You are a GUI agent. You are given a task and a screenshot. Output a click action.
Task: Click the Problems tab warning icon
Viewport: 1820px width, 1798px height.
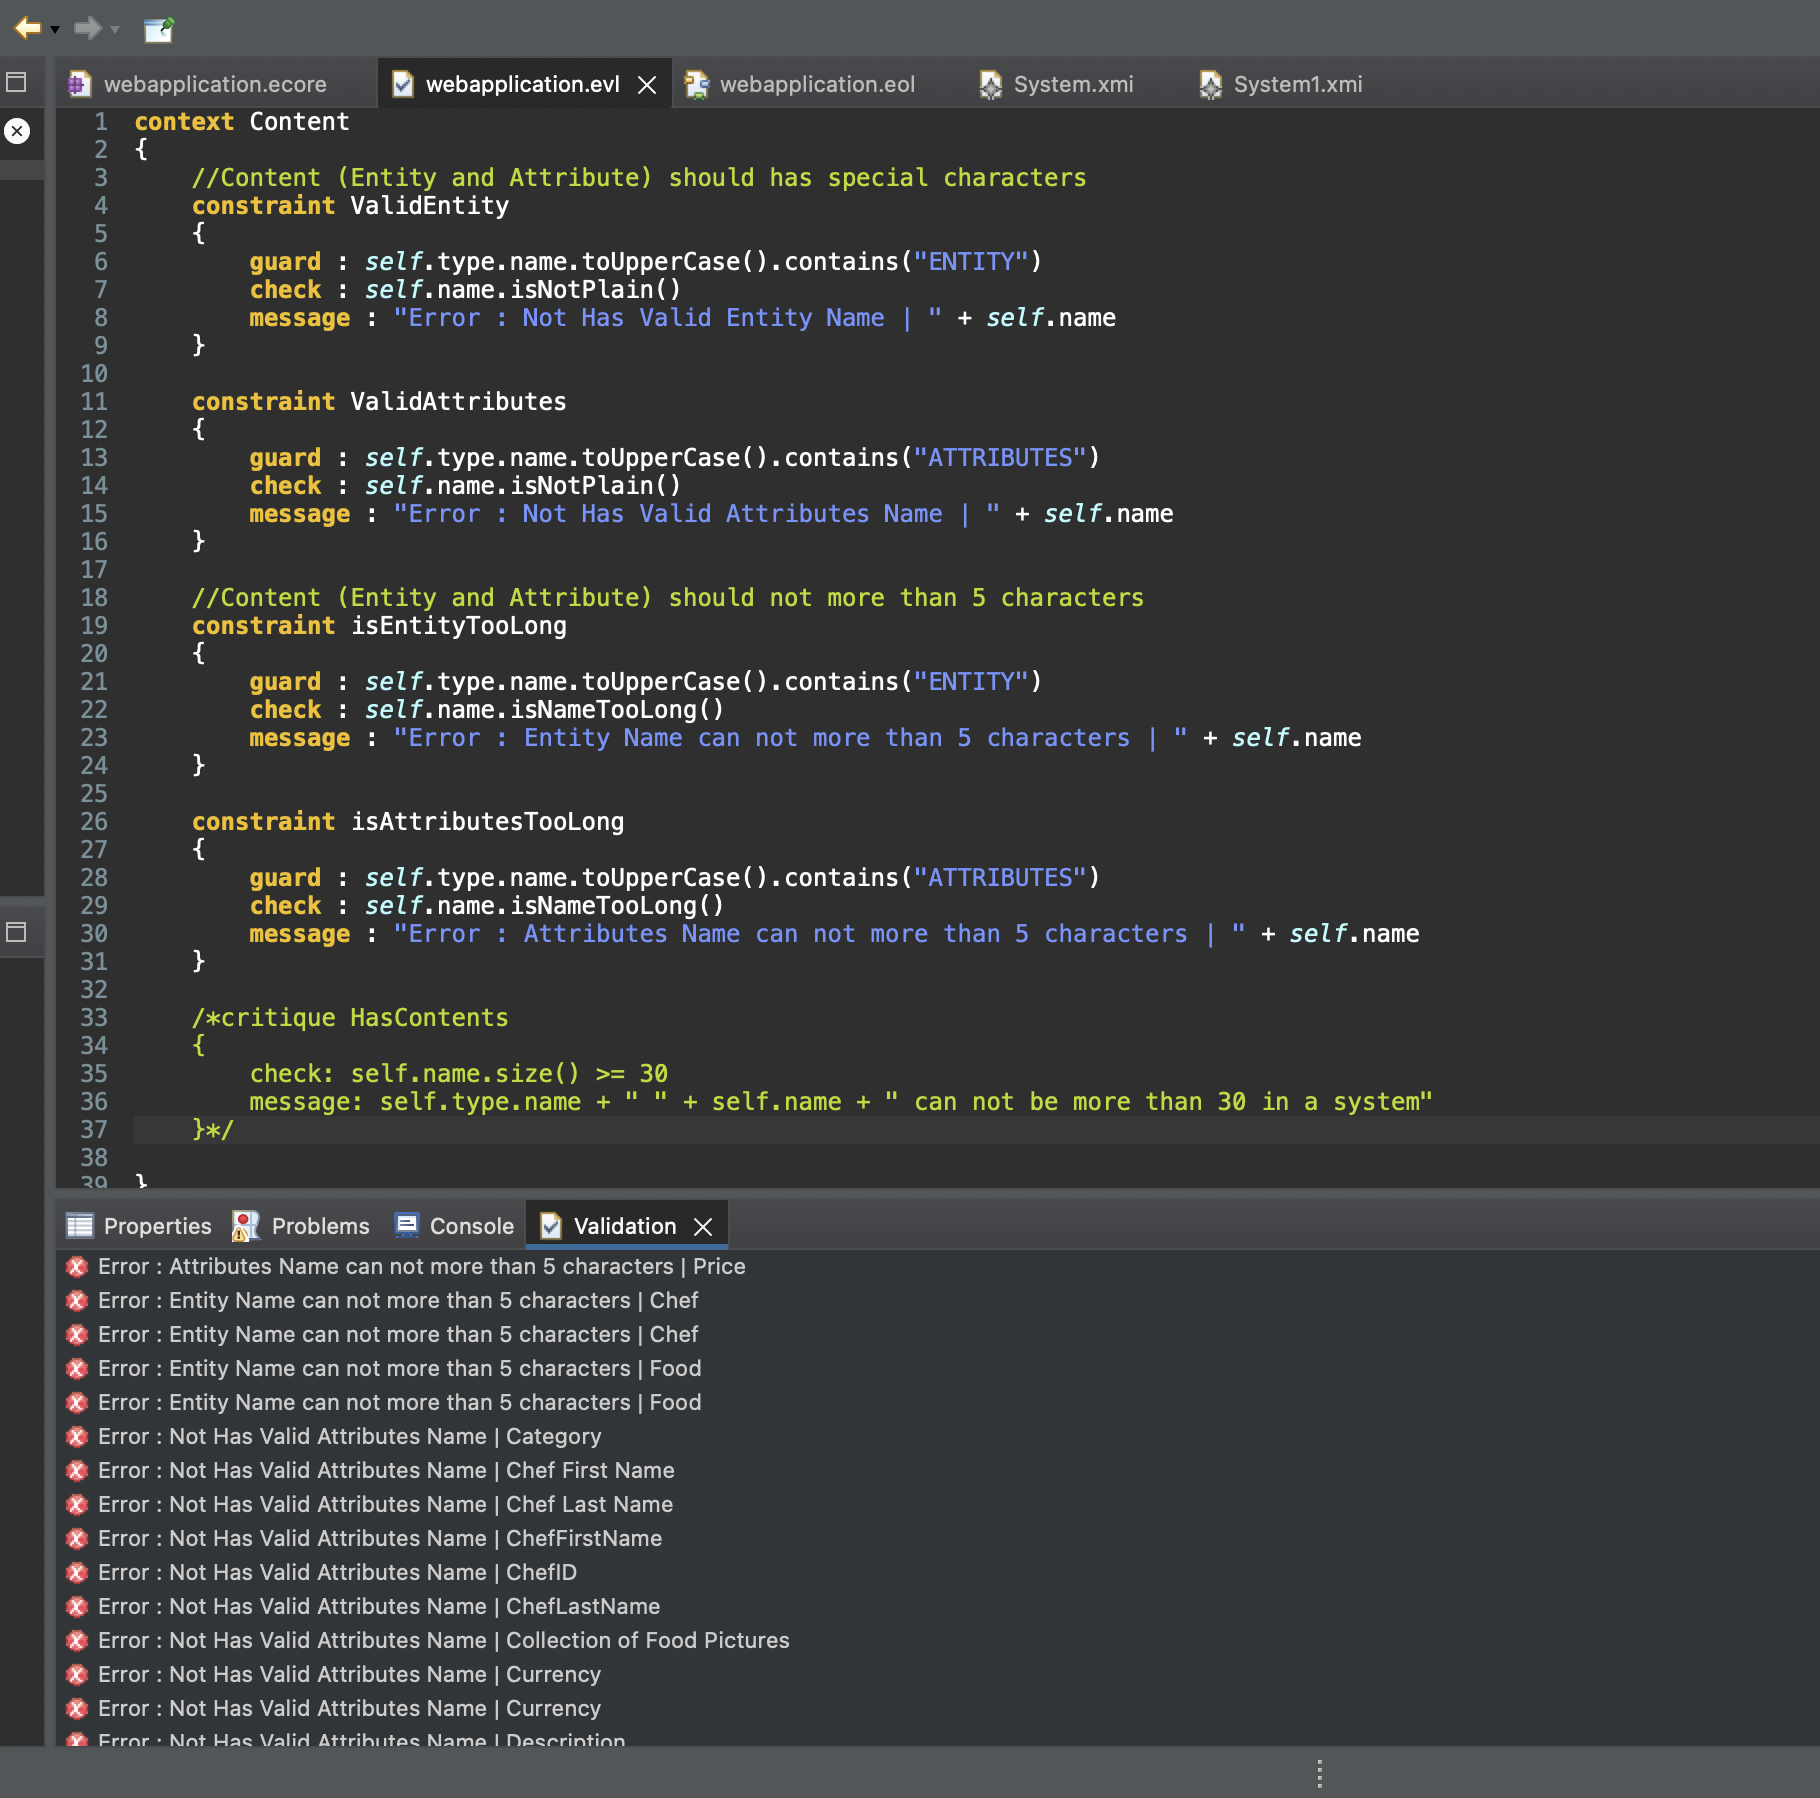[x=245, y=1226]
